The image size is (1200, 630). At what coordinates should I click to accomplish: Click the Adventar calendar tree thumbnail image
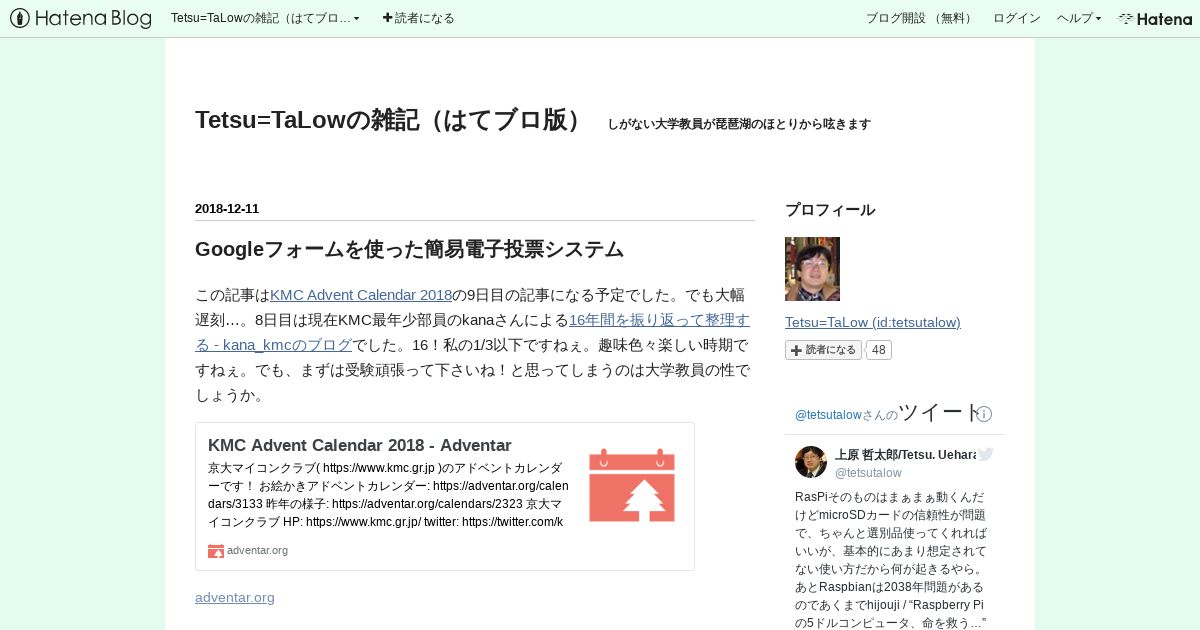click(632, 485)
